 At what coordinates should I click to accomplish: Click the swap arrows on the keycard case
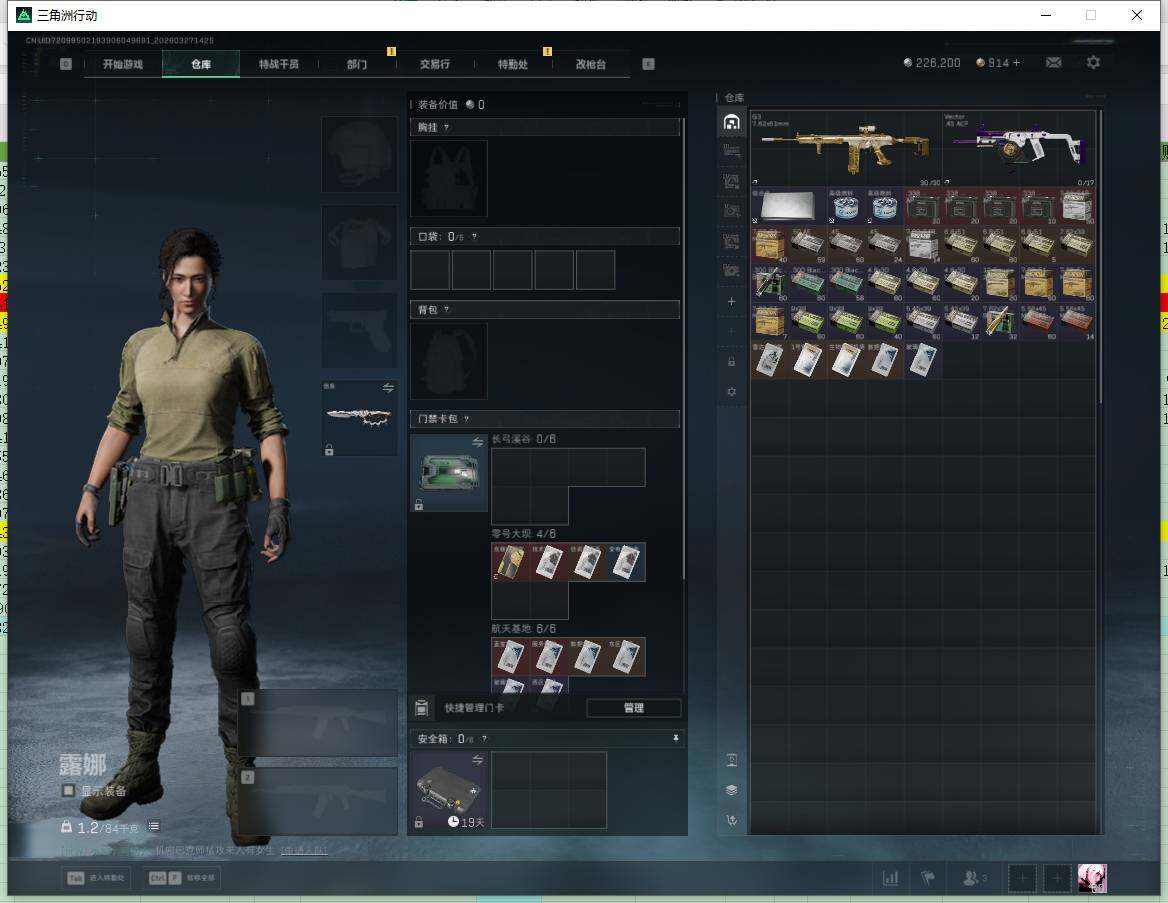click(477, 443)
